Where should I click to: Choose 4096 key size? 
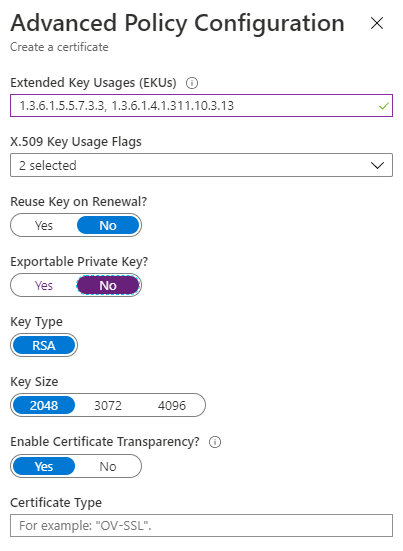pos(172,406)
